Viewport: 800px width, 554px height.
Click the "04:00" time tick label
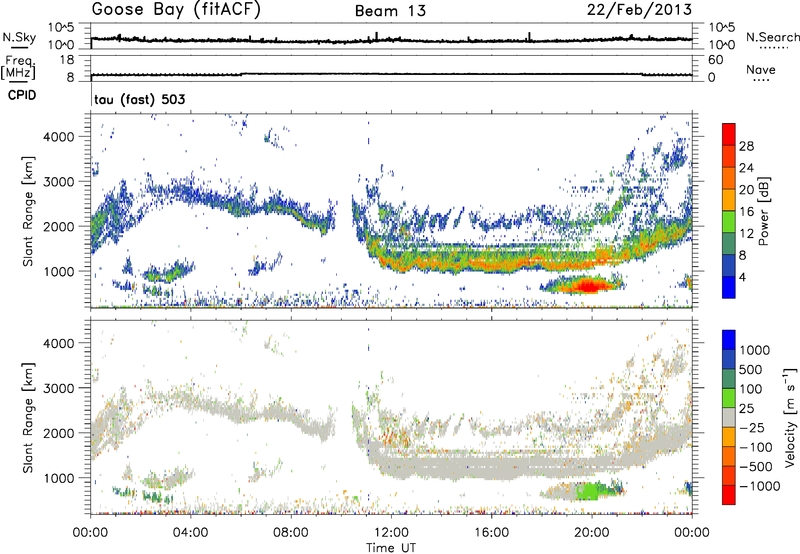click(190, 533)
